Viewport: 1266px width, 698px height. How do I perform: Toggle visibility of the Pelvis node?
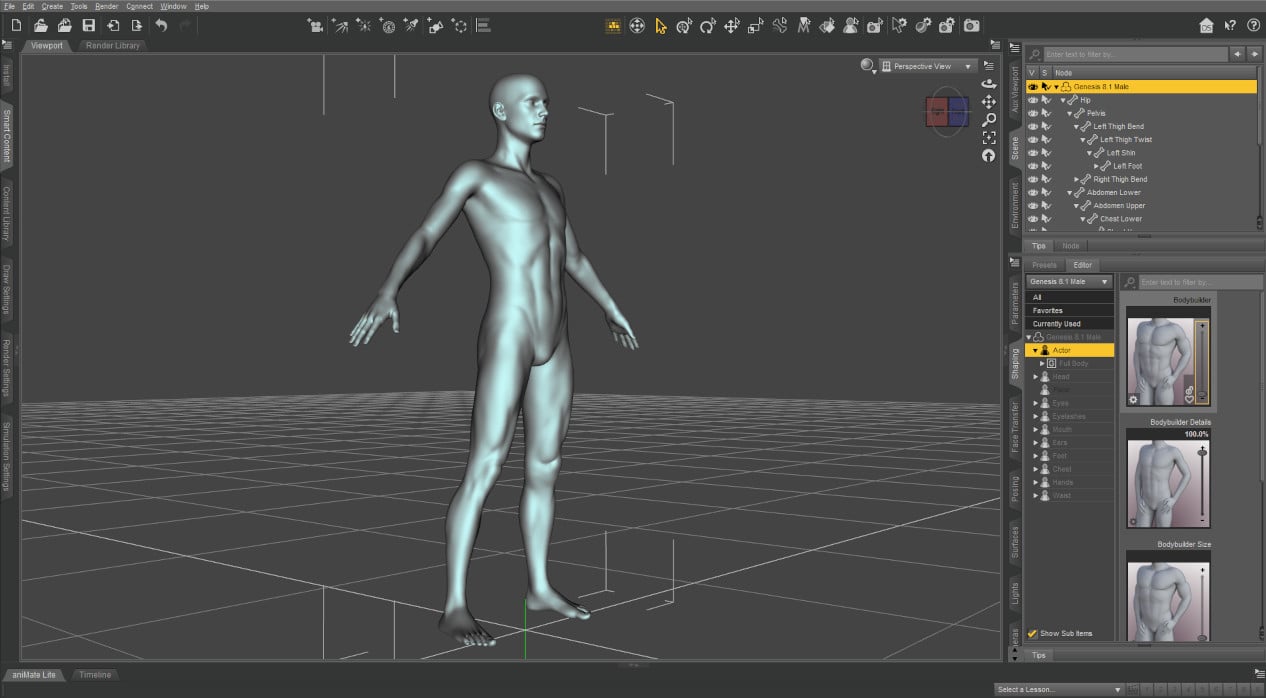1033,114
